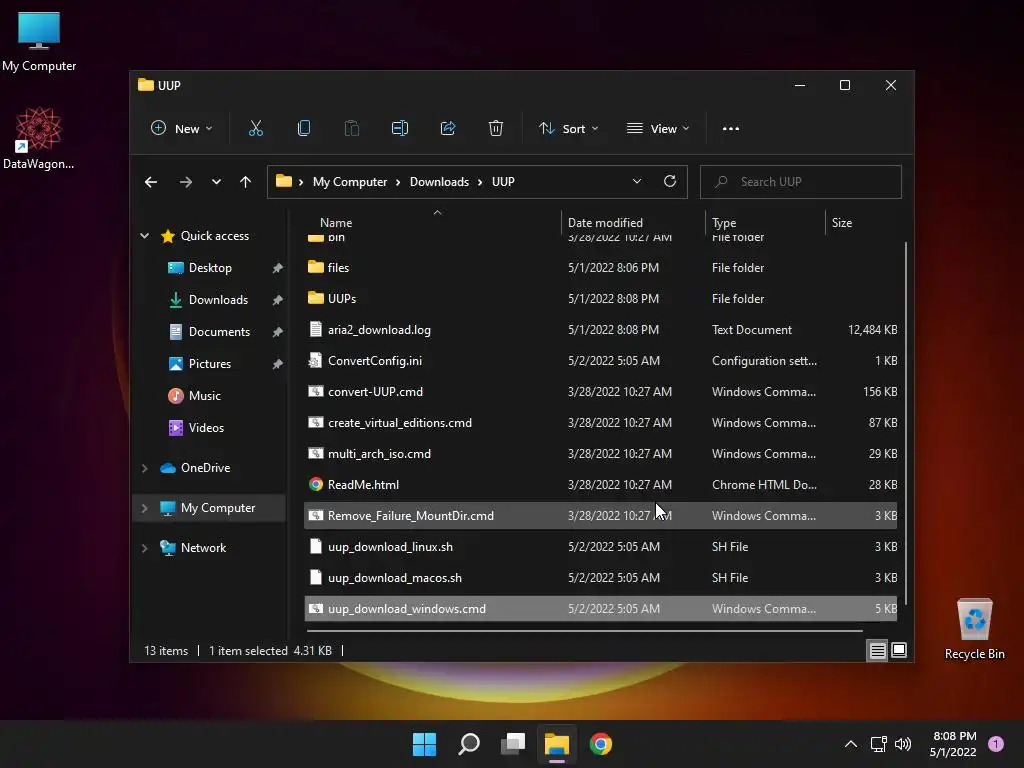This screenshot has height=768, width=1024.
Task: Select the DataWagon desktop shortcut
Action: pos(39,138)
